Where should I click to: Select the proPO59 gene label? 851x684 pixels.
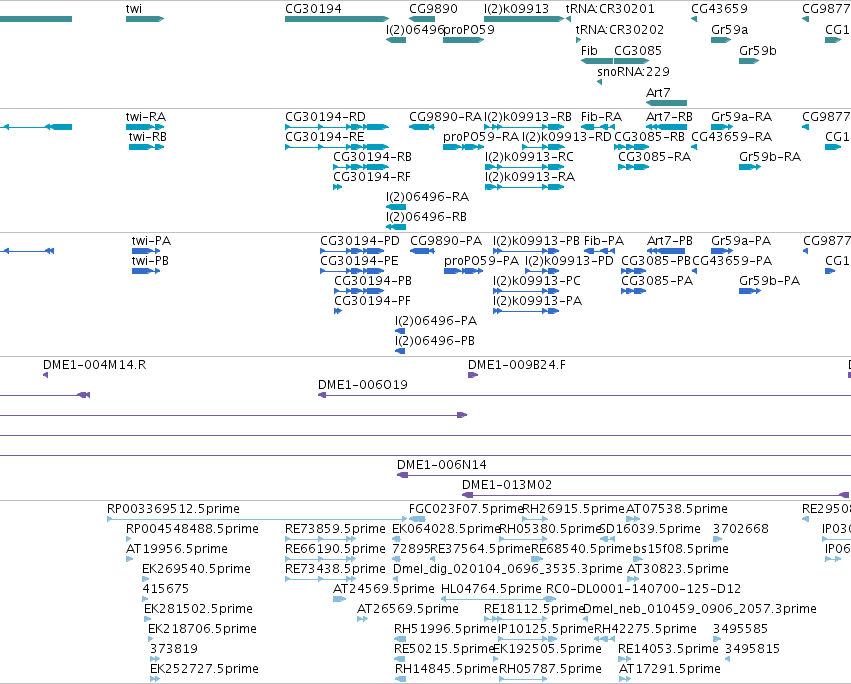(x=469, y=29)
